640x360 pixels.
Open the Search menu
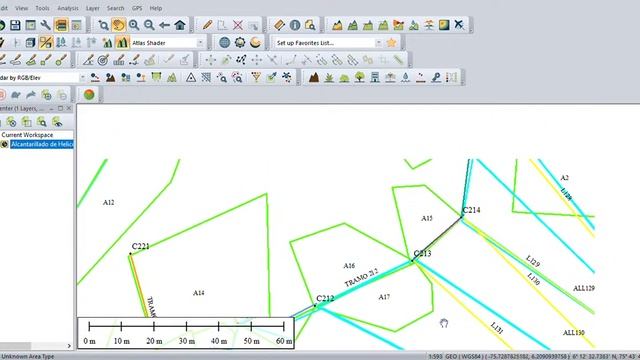click(x=116, y=8)
